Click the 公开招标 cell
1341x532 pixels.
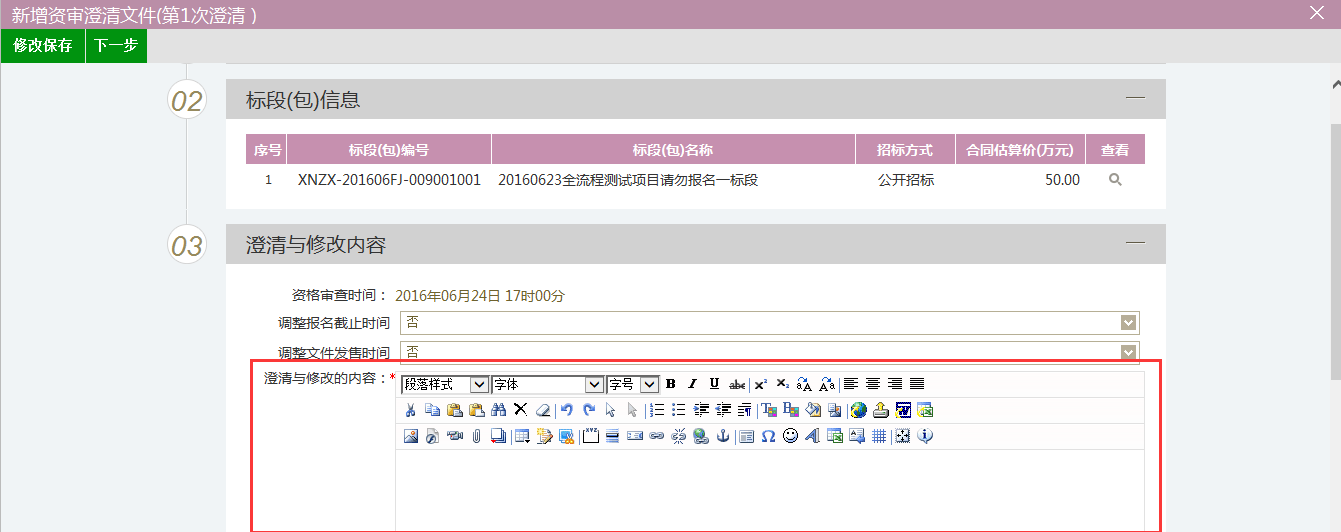click(906, 181)
